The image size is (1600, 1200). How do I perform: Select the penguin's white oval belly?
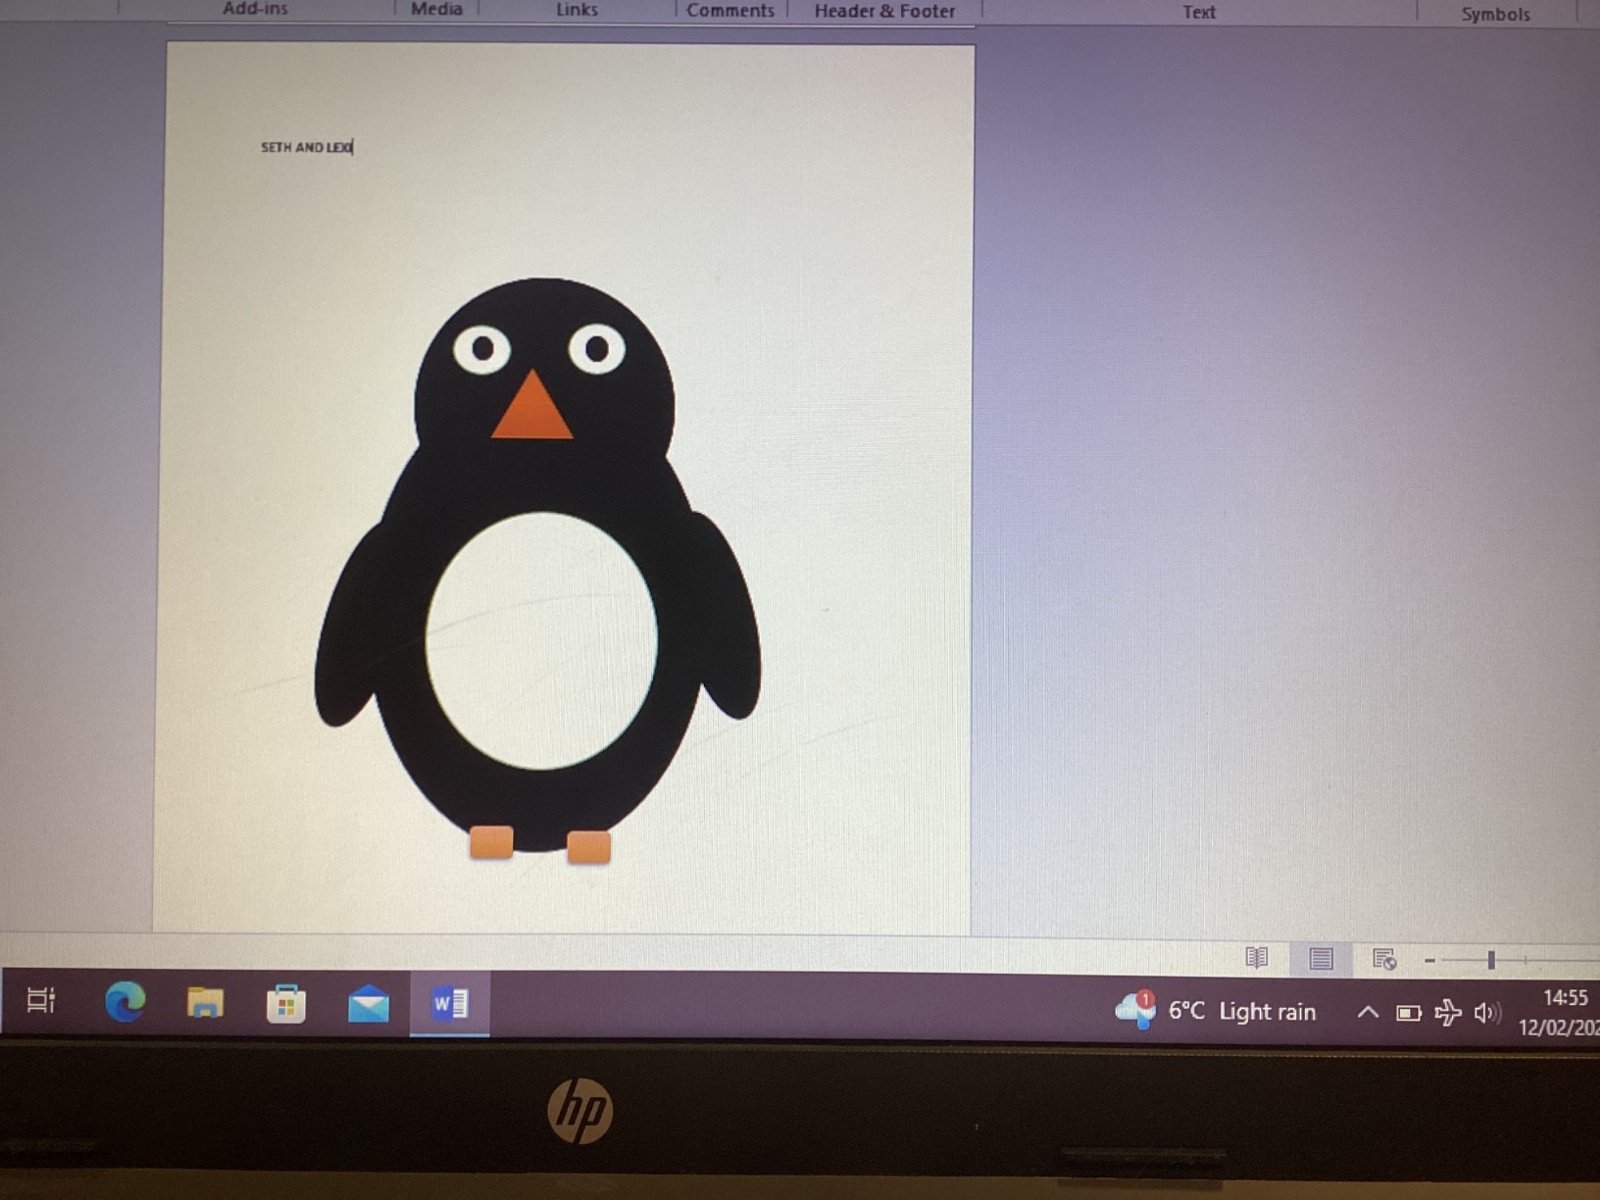tap(541, 641)
